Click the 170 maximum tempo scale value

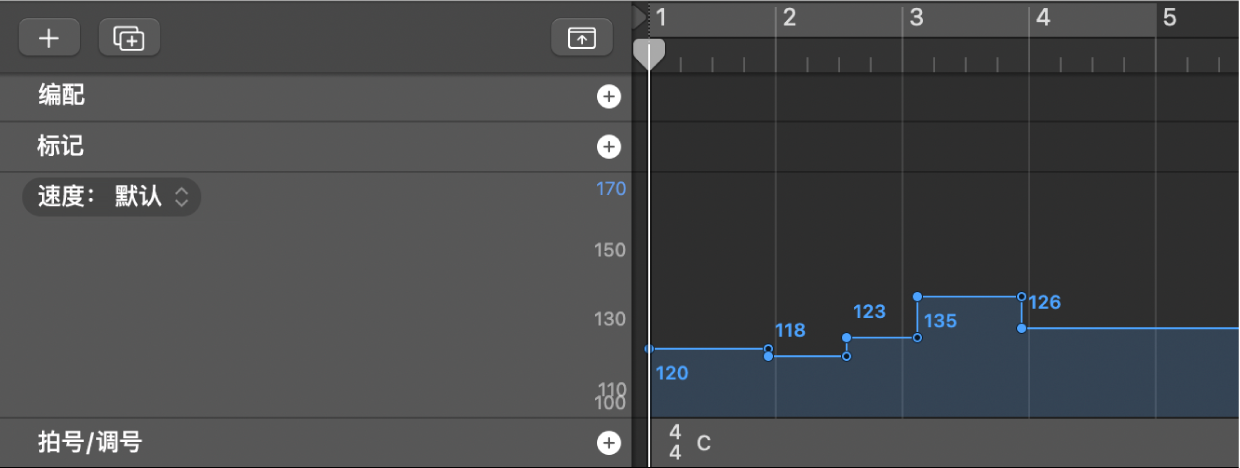tap(611, 188)
